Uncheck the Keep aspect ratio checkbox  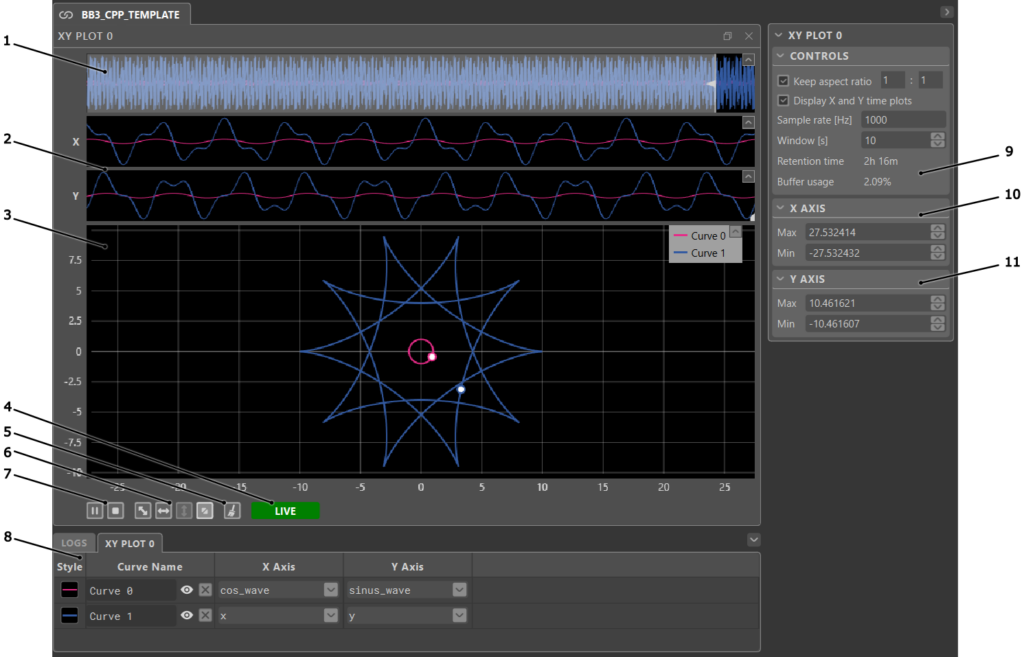coord(783,81)
